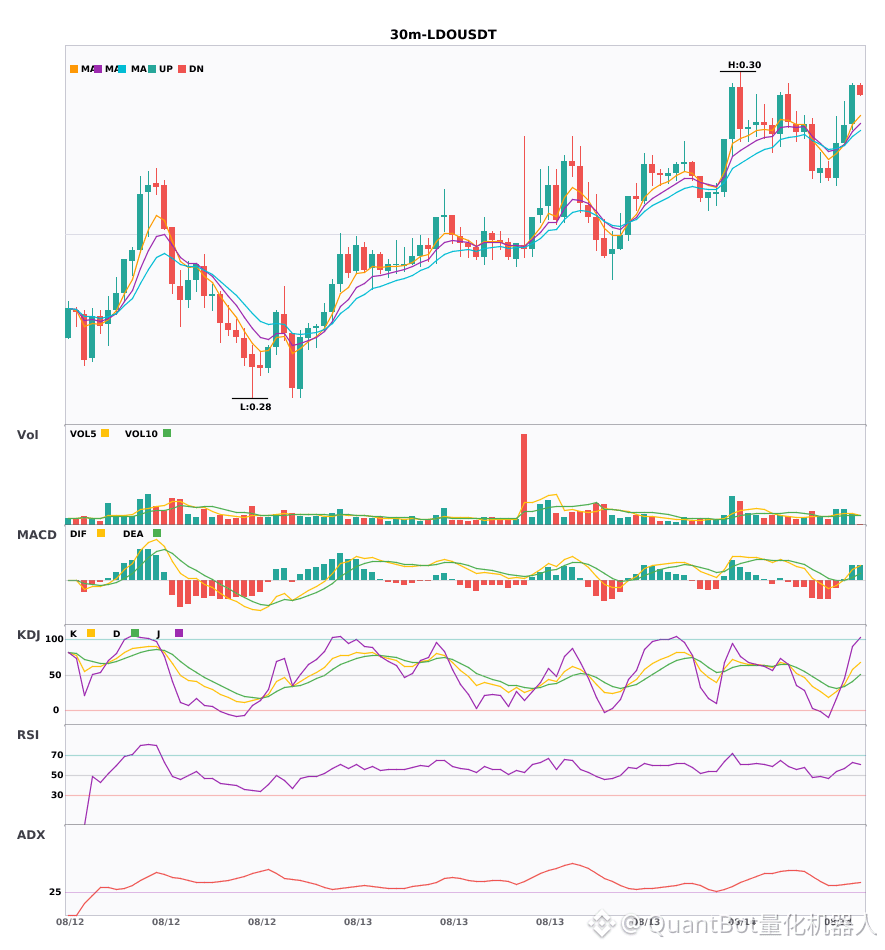Select the teal UP legend swatch

click(152, 69)
